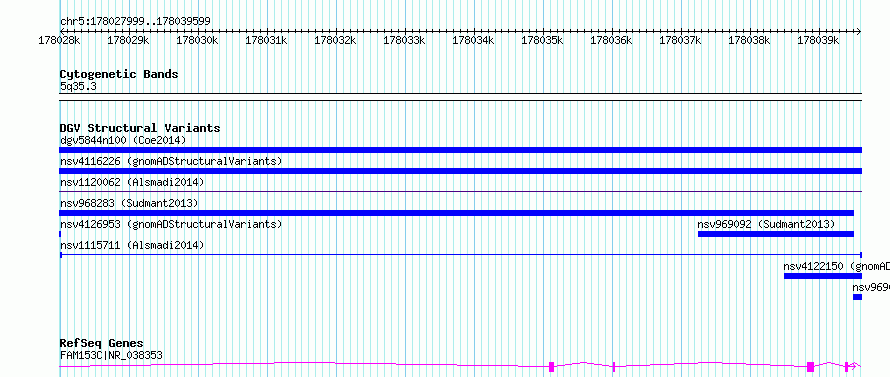This screenshot has height=377, width=890.
Task: Click the nsv968283 (Sudmant2013) blue bar
Action: [456, 213]
